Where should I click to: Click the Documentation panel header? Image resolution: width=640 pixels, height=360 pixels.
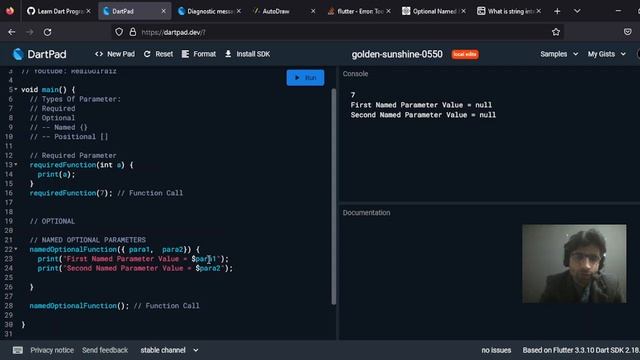(366, 213)
